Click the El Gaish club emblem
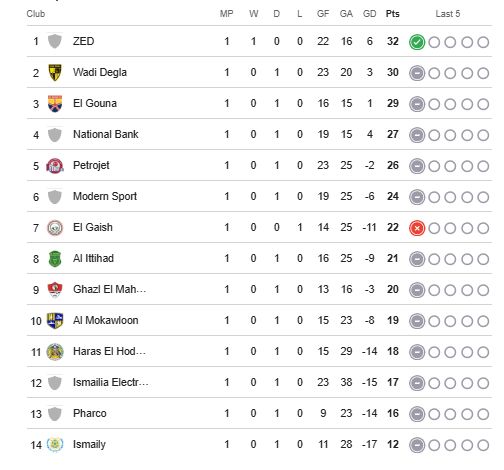The image size is (504, 470). 55,228
